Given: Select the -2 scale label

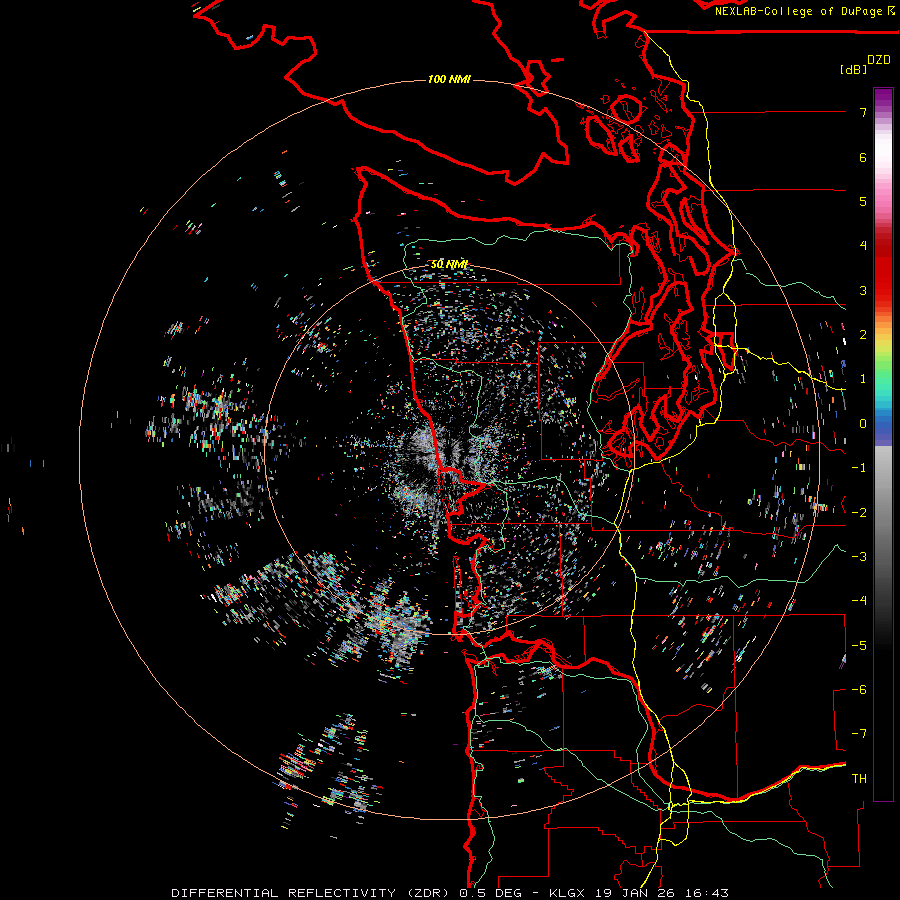Looking at the screenshot, I should click(859, 512).
